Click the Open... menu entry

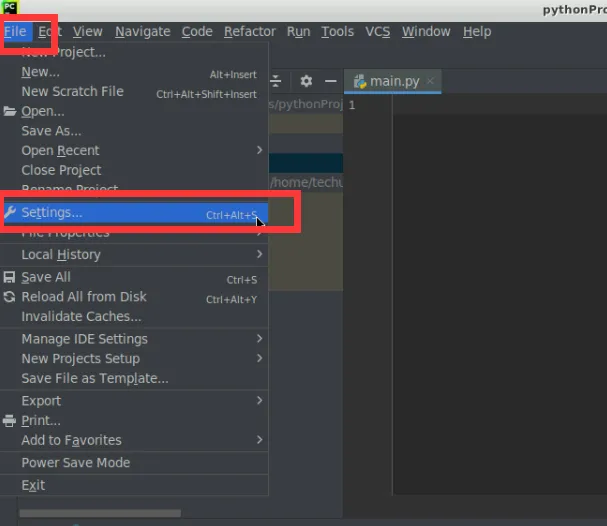tap(134, 111)
